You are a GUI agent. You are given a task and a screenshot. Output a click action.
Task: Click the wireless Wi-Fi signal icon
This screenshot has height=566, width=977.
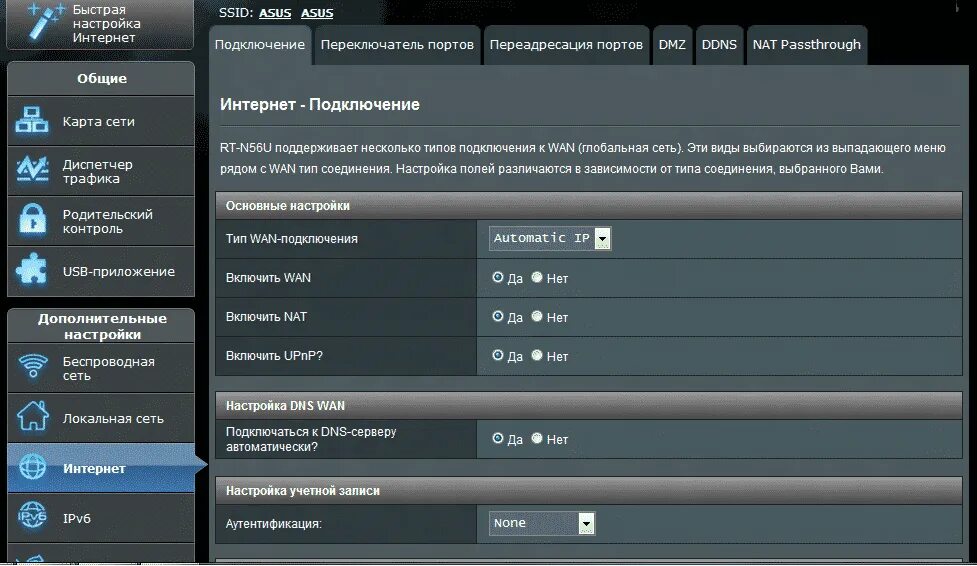[x=32, y=367]
